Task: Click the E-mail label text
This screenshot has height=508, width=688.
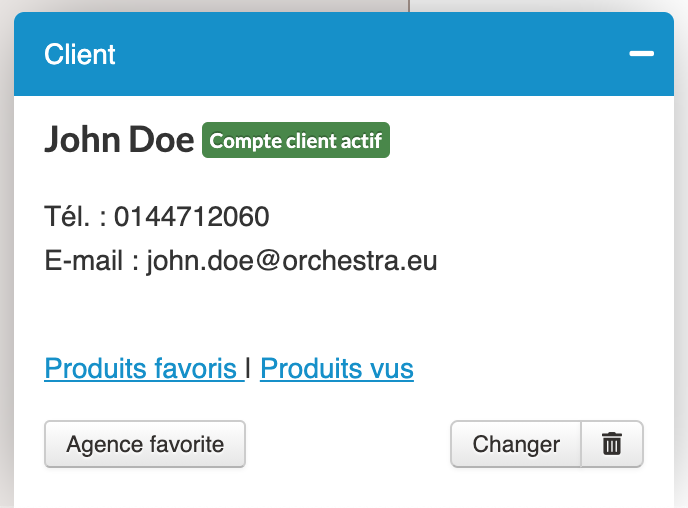Action: pos(84,261)
